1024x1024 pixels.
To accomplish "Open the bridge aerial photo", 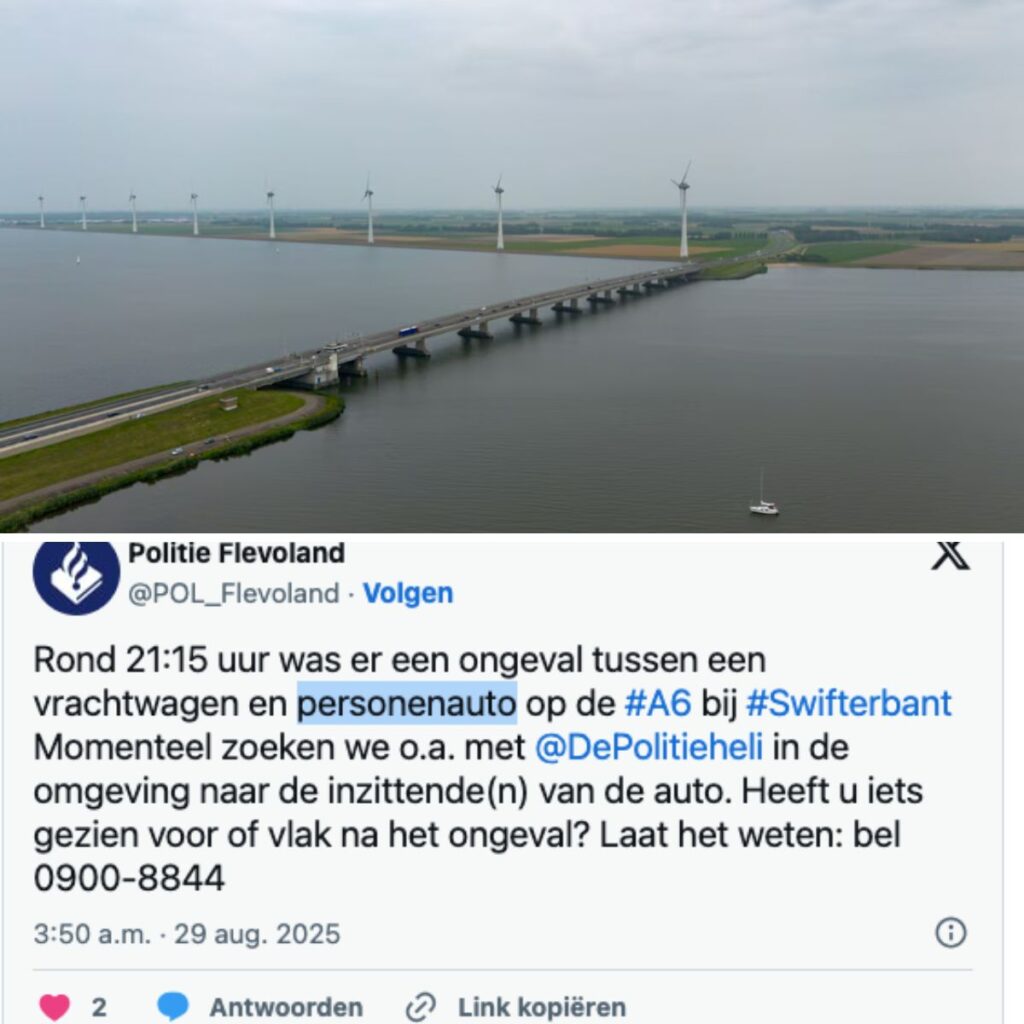I will (512, 266).
